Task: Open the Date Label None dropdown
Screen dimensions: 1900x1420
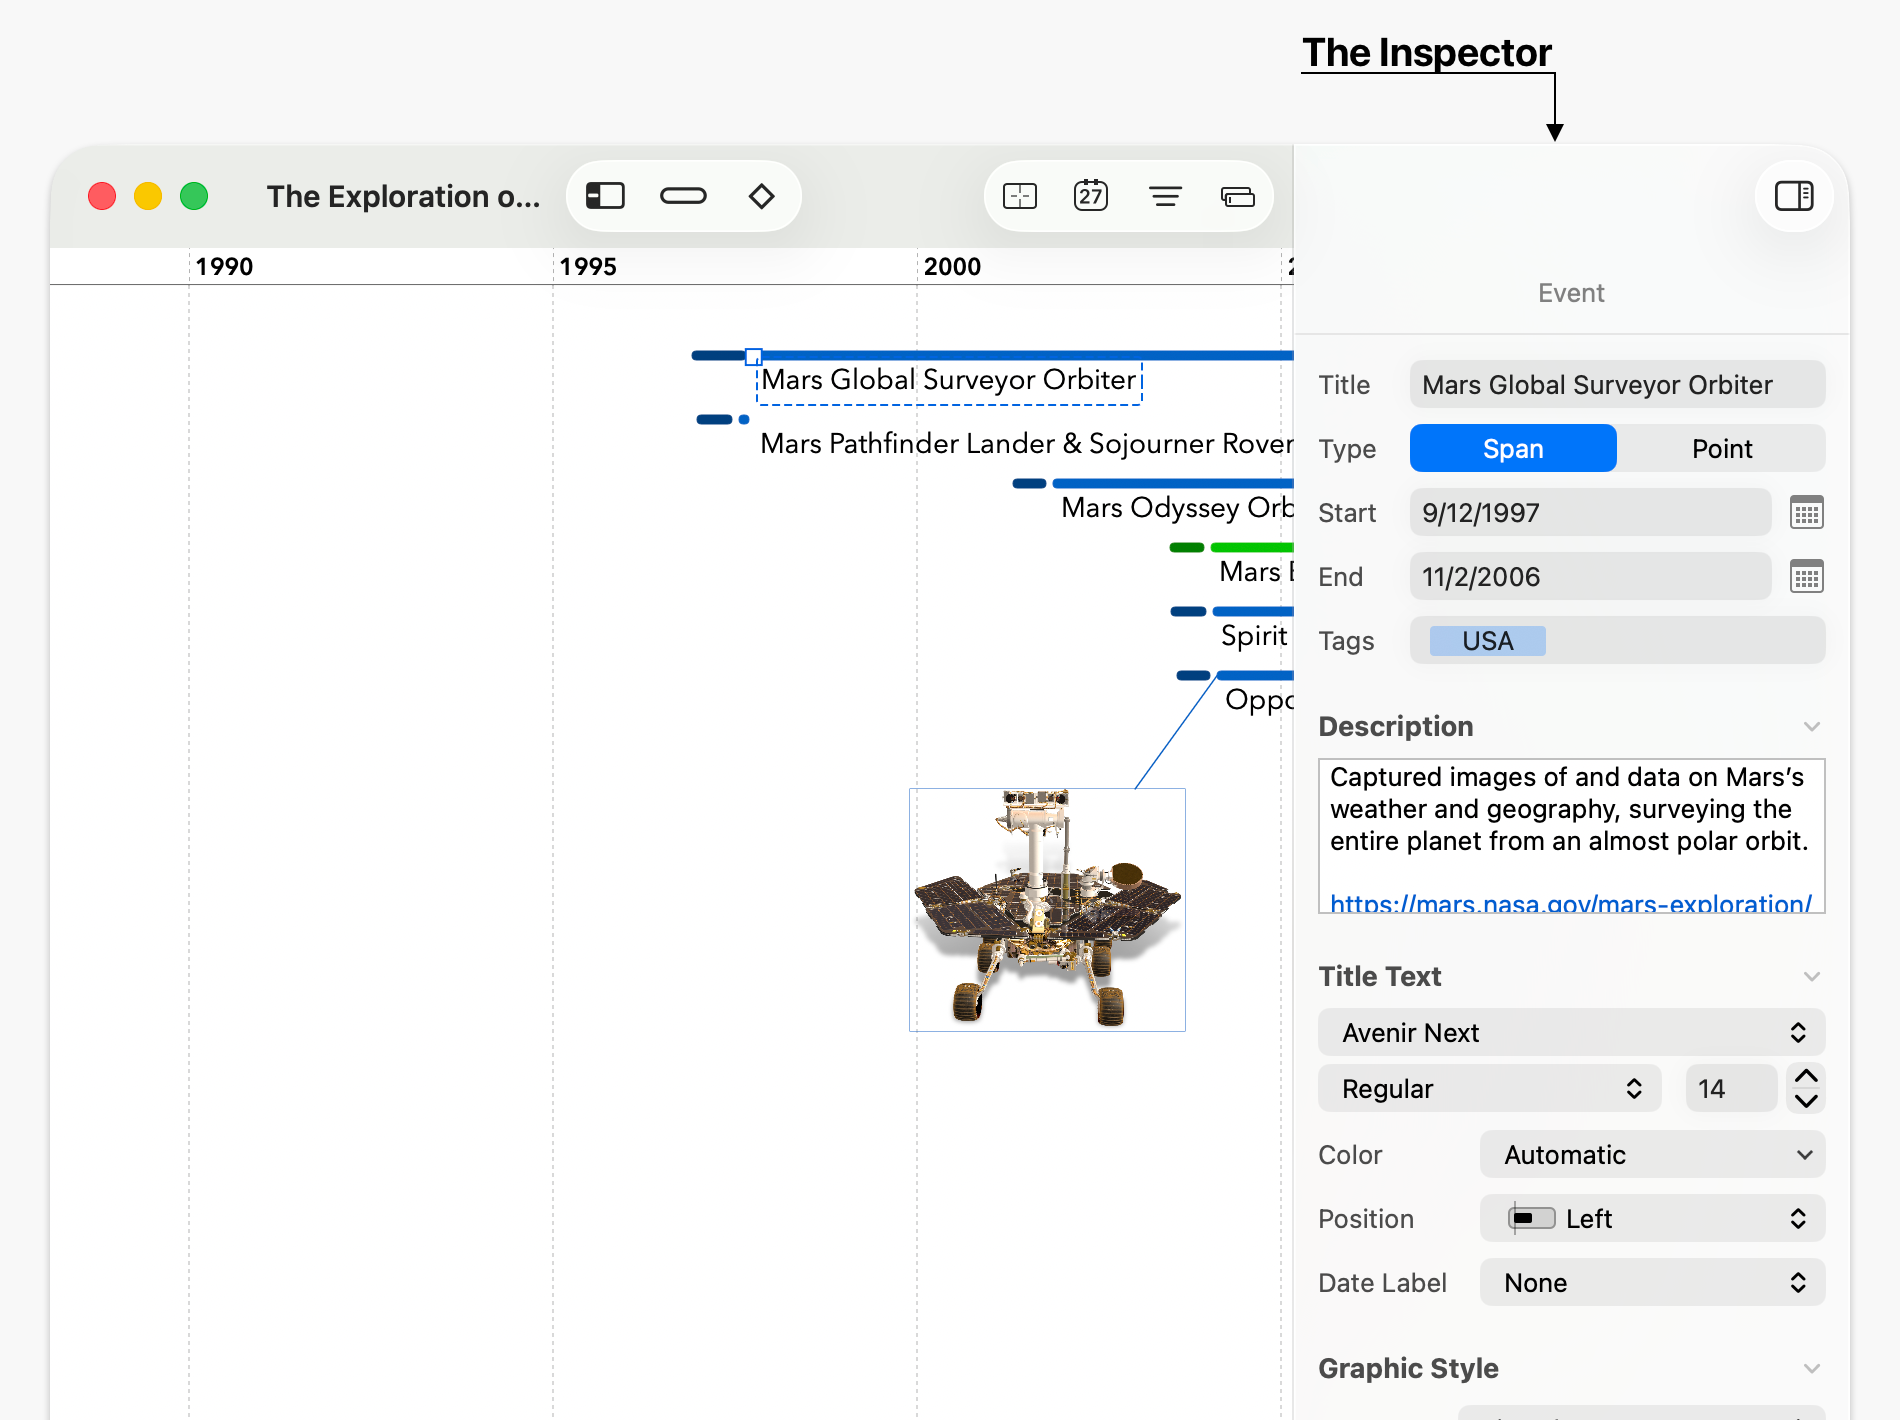Action: [x=1652, y=1283]
